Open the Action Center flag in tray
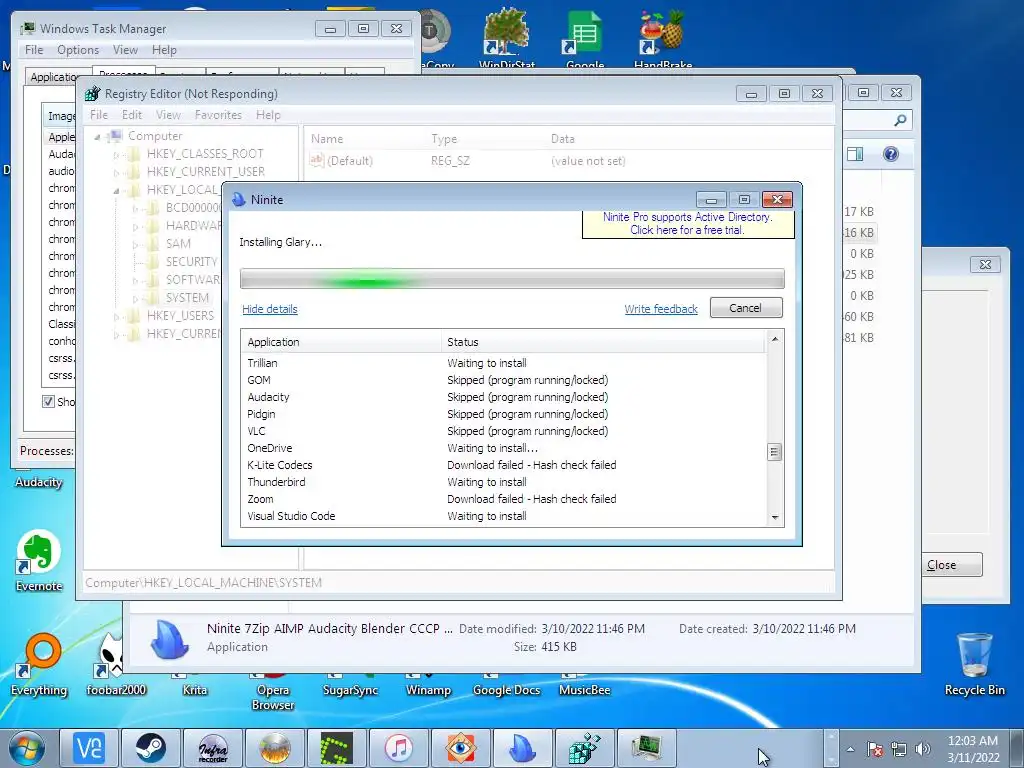1024x768 pixels. click(x=875, y=749)
